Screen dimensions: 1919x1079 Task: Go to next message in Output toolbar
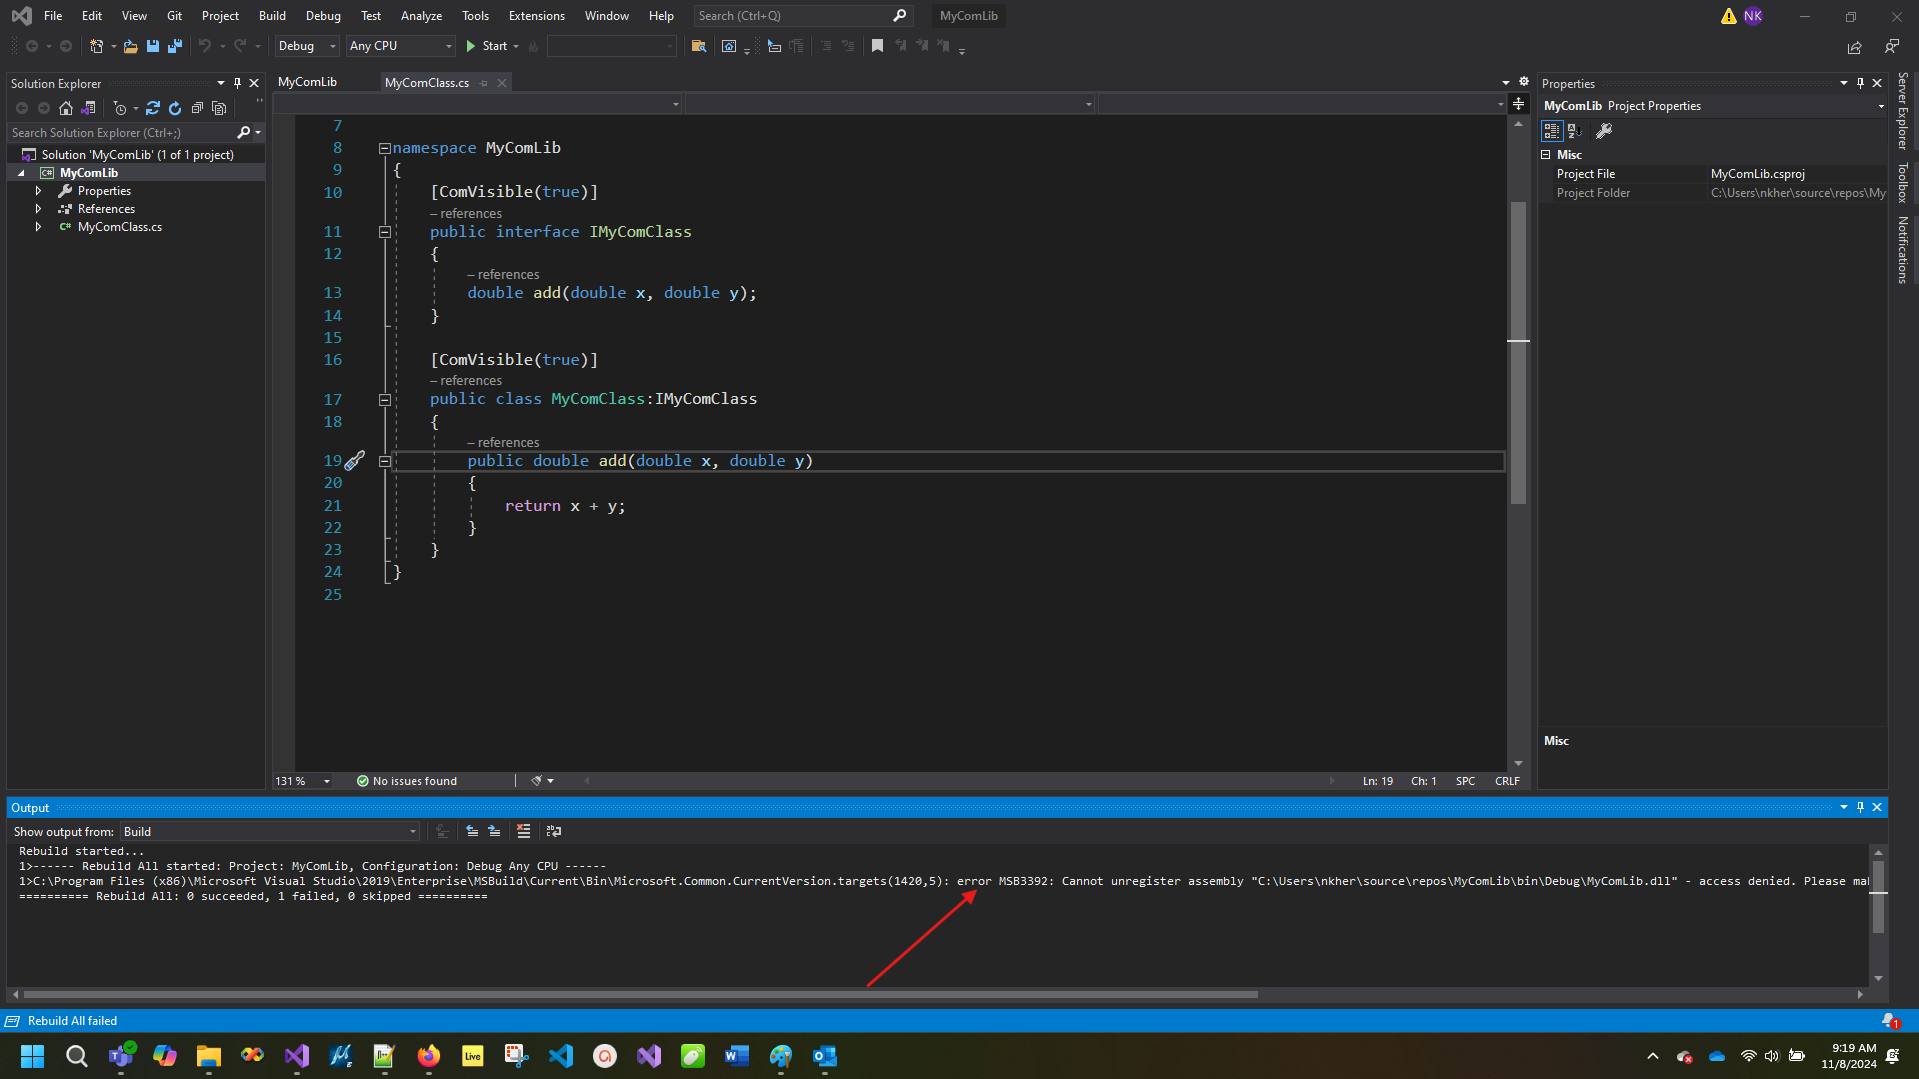pyautogui.click(x=494, y=831)
